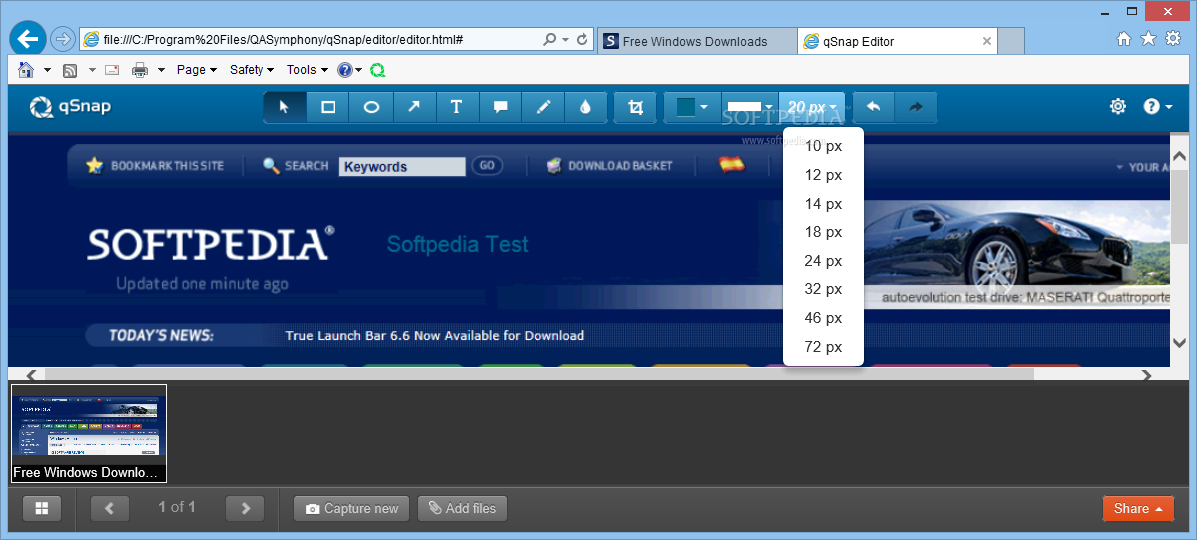1197x540 pixels.
Task: Select the arrow drawing tool
Action: tap(414, 107)
